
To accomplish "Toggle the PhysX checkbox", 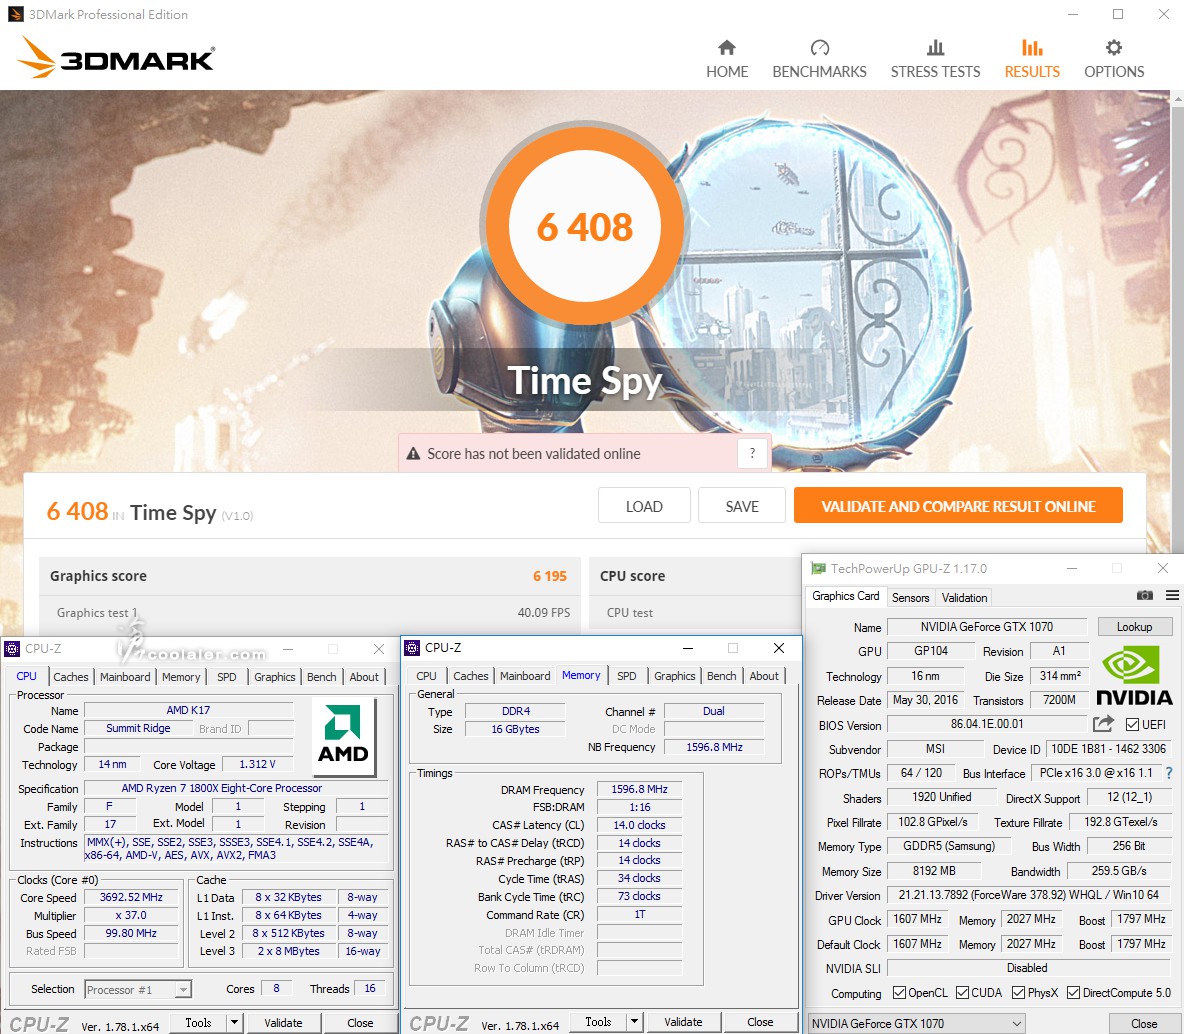I will pyautogui.click(x=1019, y=992).
